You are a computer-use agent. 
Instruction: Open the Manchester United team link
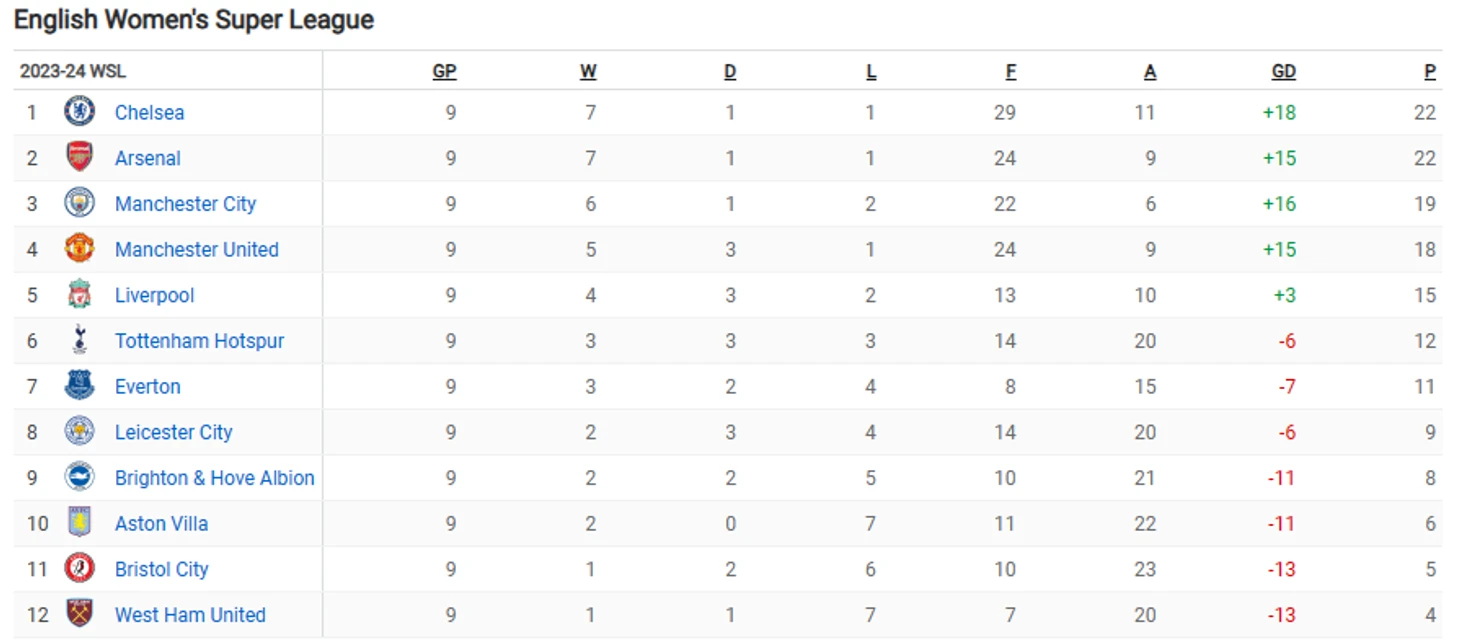pos(197,249)
